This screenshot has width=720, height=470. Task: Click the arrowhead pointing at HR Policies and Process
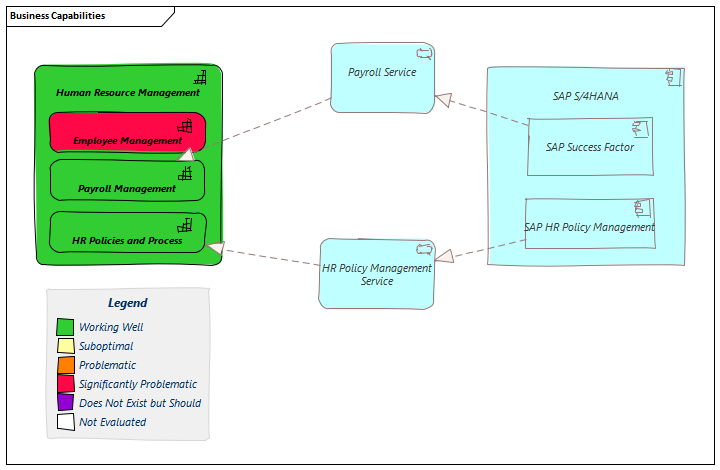pyautogui.click(x=216, y=247)
